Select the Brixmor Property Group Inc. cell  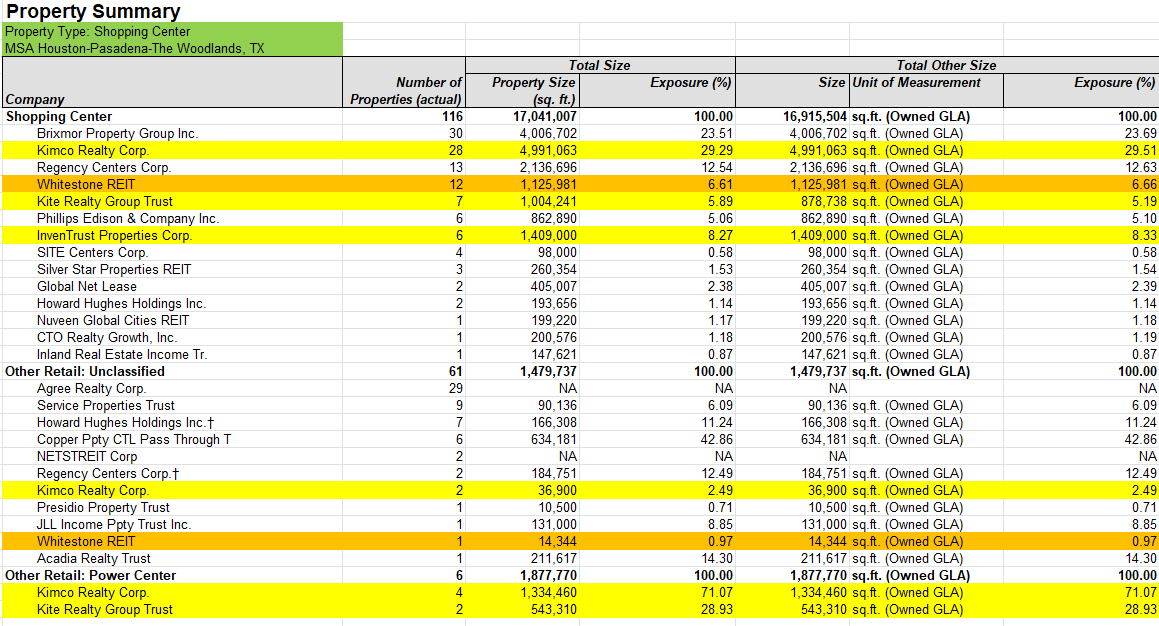pyautogui.click(x=117, y=134)
